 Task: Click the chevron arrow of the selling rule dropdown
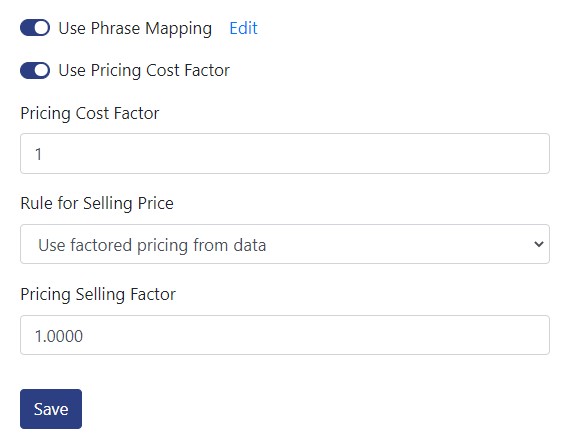coord(539,244)
